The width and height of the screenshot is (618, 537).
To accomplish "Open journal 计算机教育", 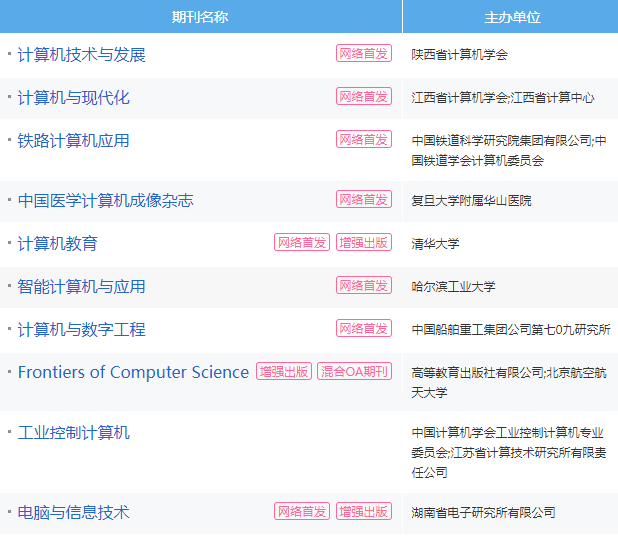I will (58, 243).
